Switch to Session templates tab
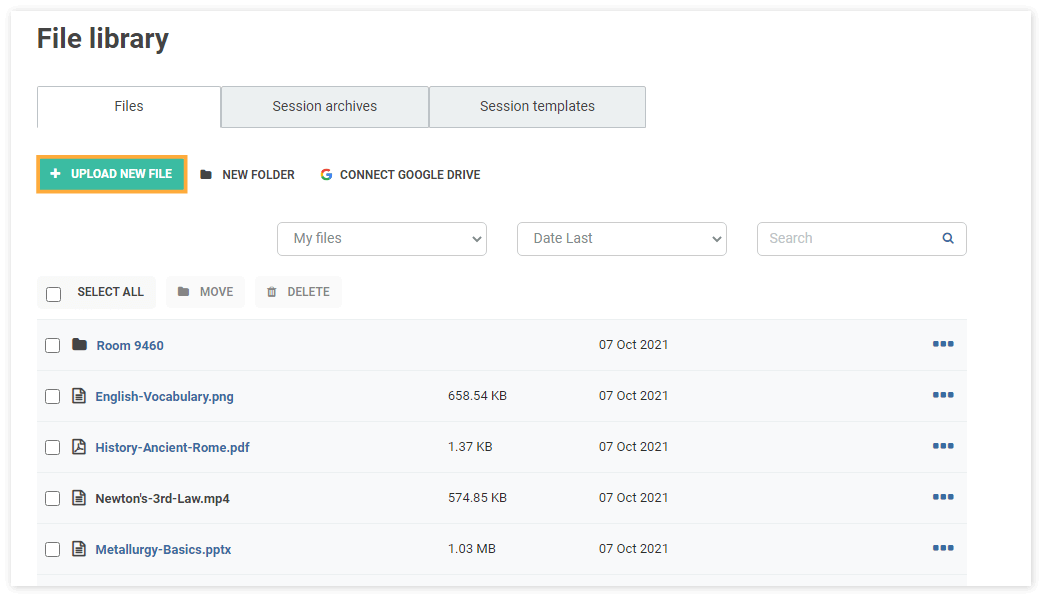This screenshot has width=1044, height=599. coord(537,106)
